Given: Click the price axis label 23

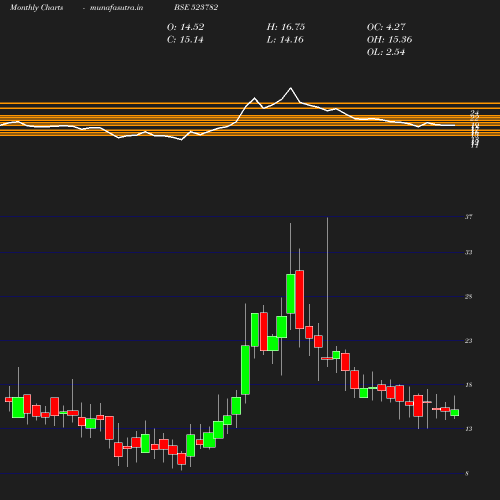Looking at the screenshot, I should point(469,341).
